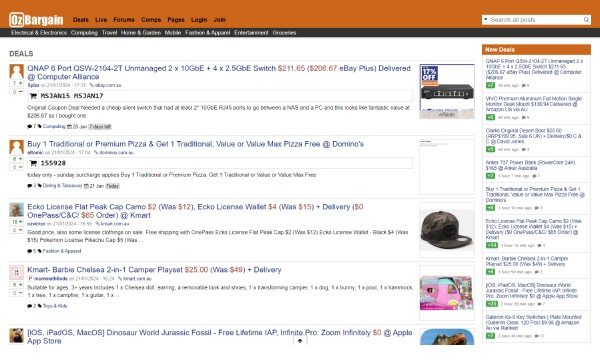Image resolution: width=600 pixels, height=360 pixels.
Task: Open comments icon on Domino's deal
Action: pyautogui.click(x=30, y=186)
